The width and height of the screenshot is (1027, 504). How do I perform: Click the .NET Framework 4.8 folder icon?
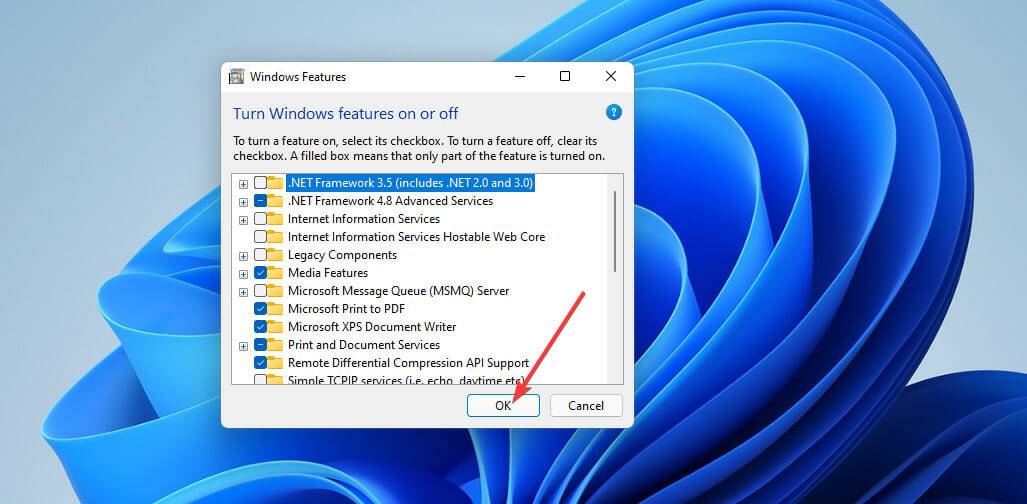275,201
